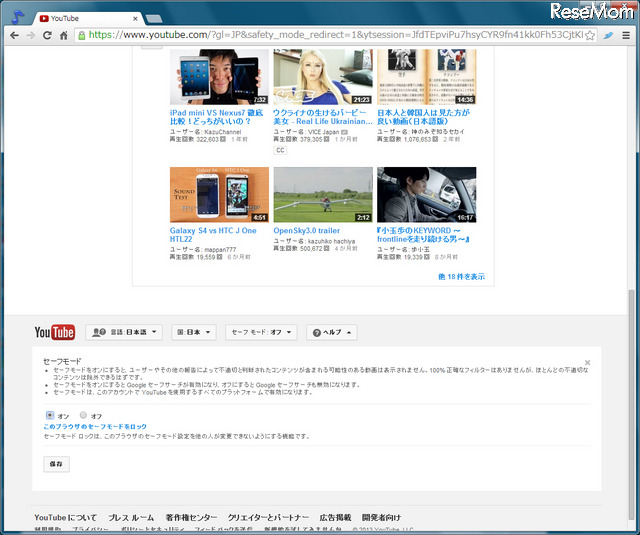Expand the セーフモード: オフ dropdown
Screen dimensions: 640x535
[262, 333]
